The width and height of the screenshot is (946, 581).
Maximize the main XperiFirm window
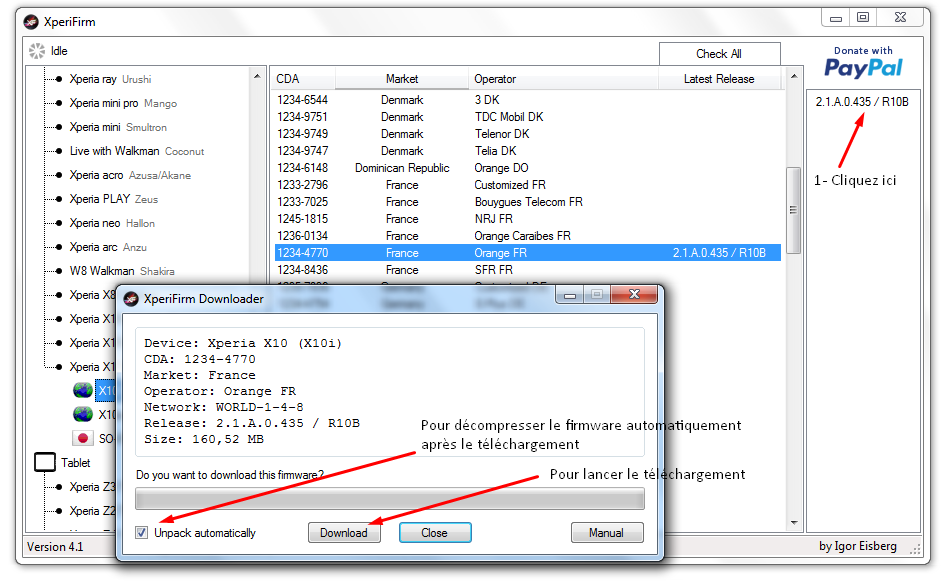click(863, 17)
